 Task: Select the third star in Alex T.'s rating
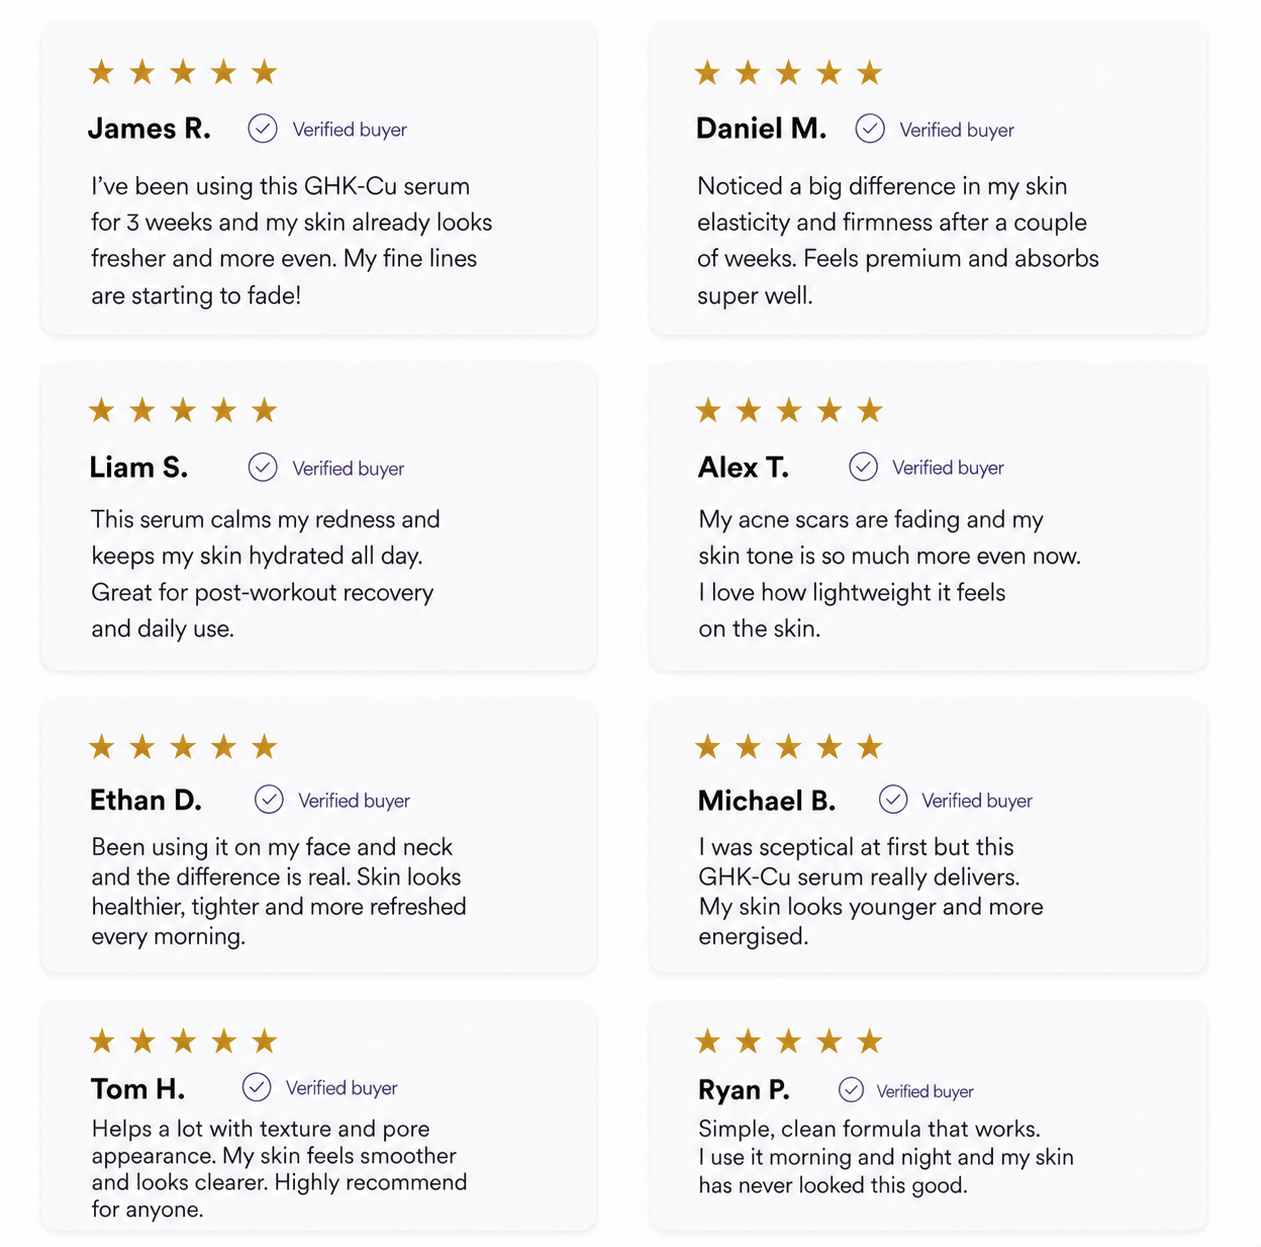pos(789,410)
